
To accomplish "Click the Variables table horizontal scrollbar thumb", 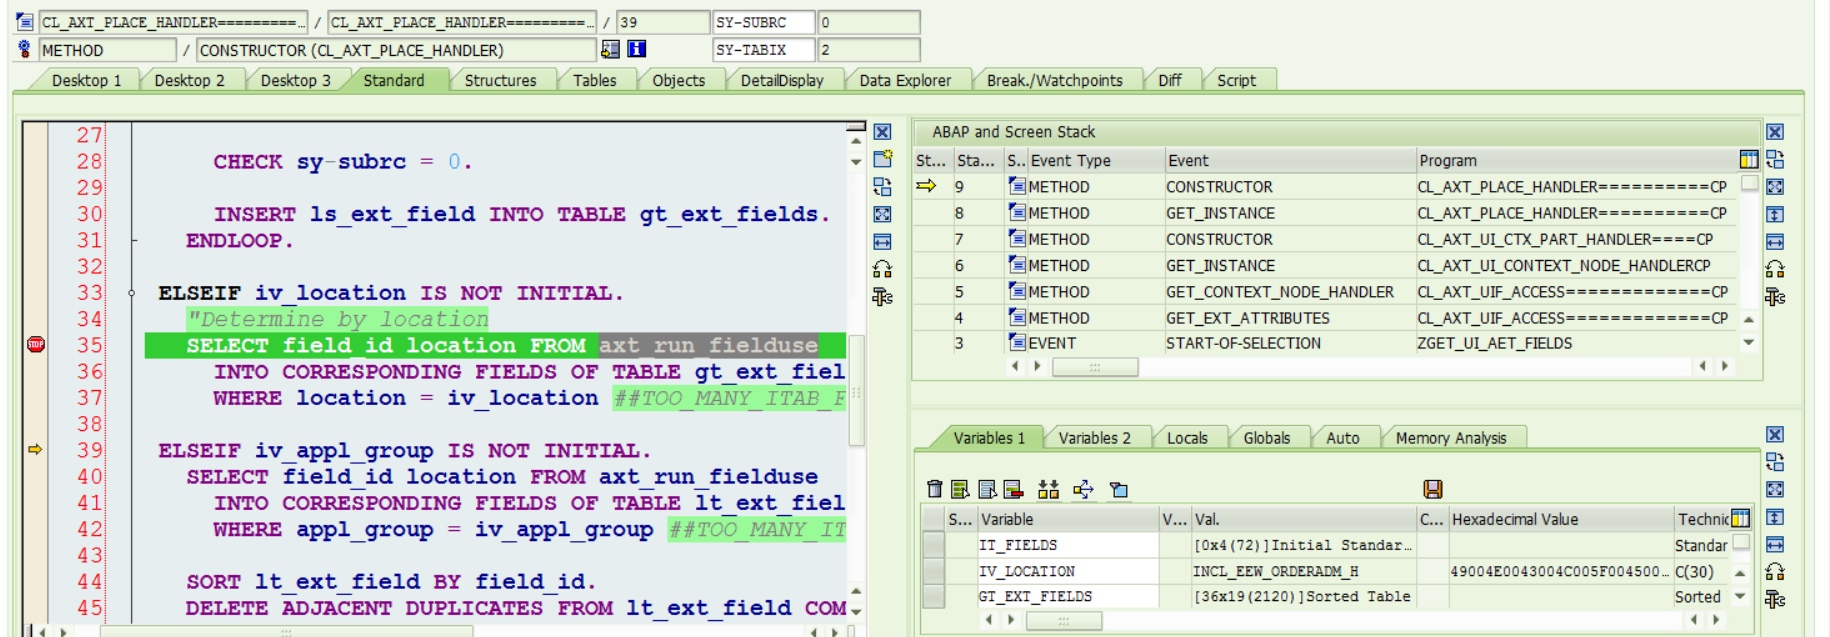I will pos(1064,621).
